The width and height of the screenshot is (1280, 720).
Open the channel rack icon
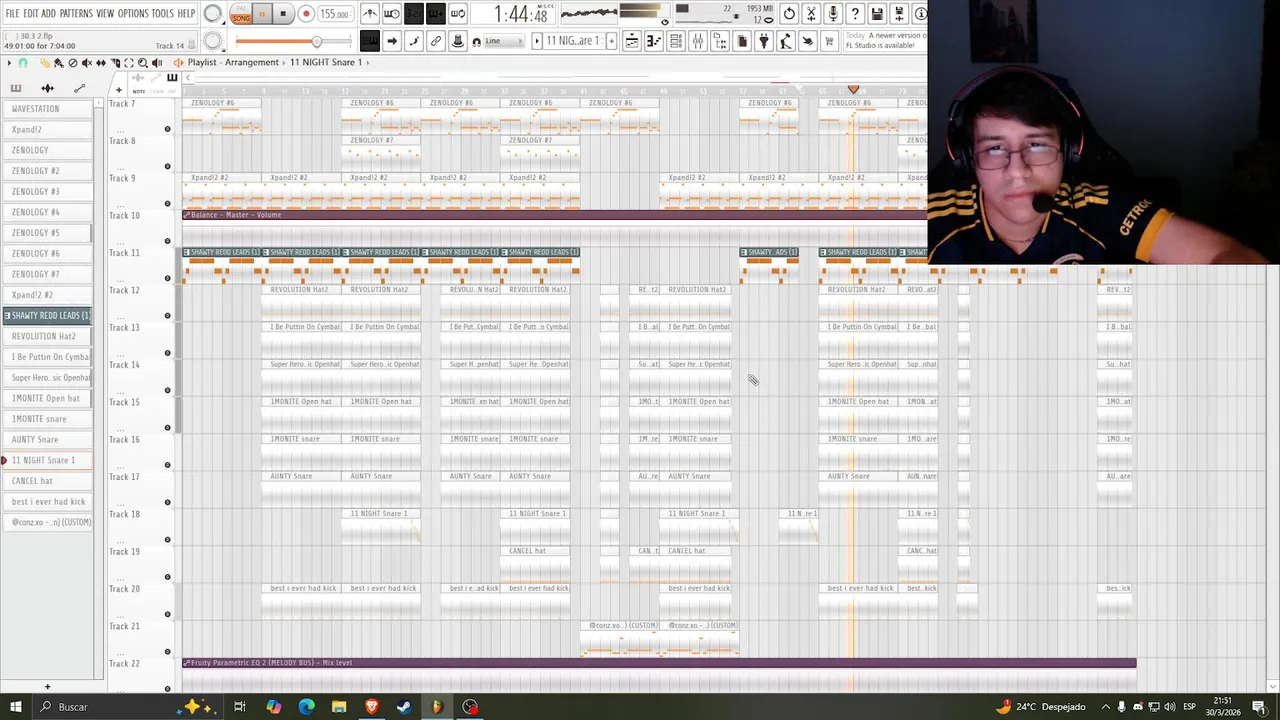[676, 41]
